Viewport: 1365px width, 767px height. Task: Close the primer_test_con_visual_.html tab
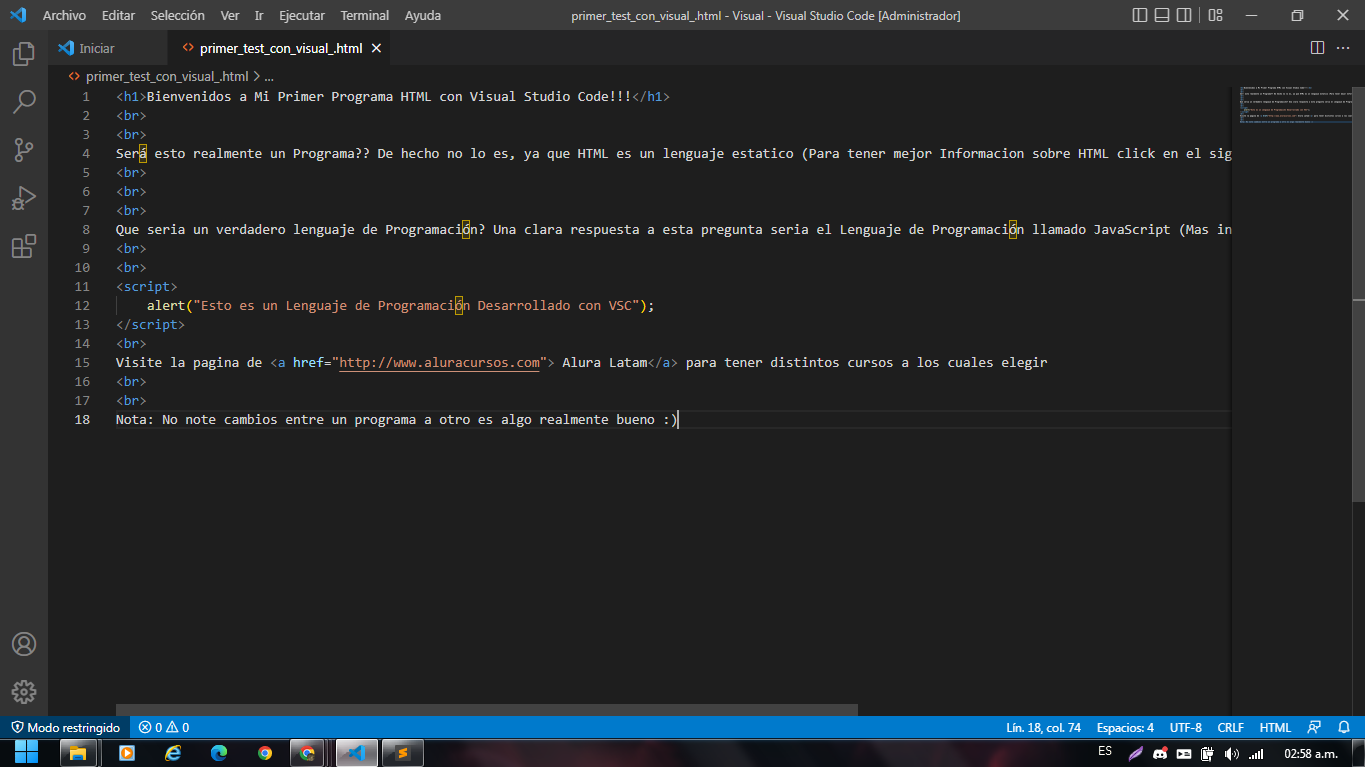[376, 48]
